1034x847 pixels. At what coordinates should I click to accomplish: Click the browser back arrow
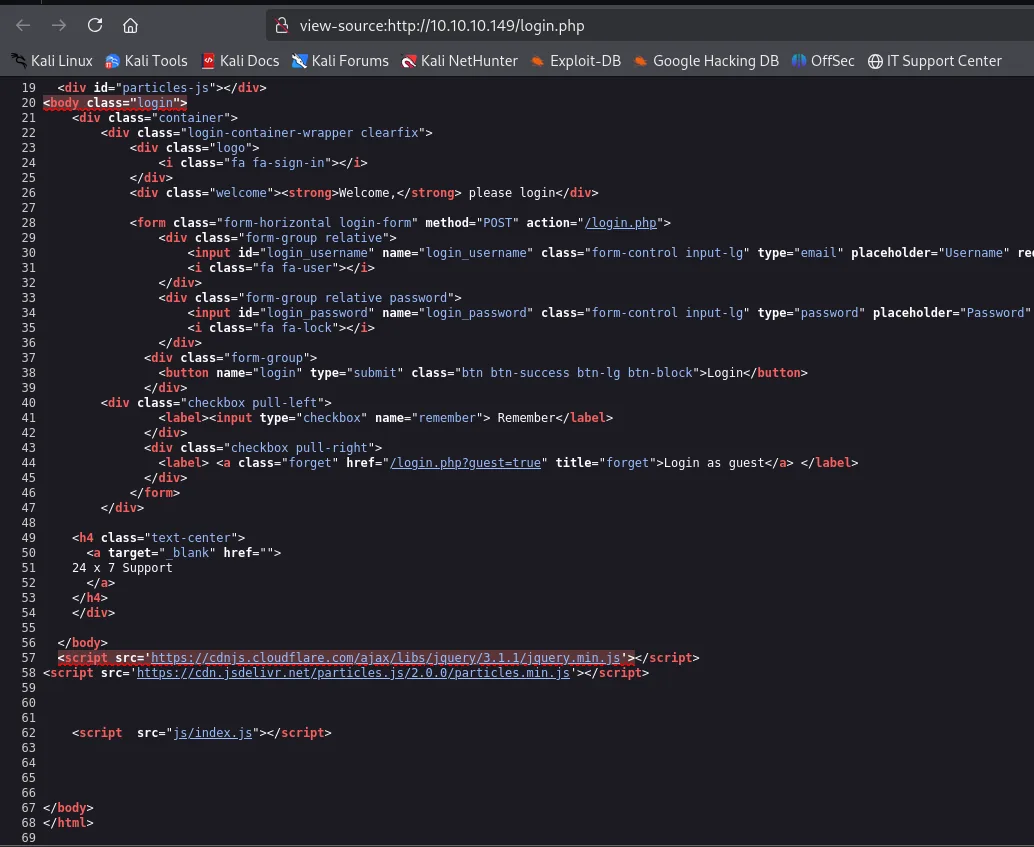[23, 26]
